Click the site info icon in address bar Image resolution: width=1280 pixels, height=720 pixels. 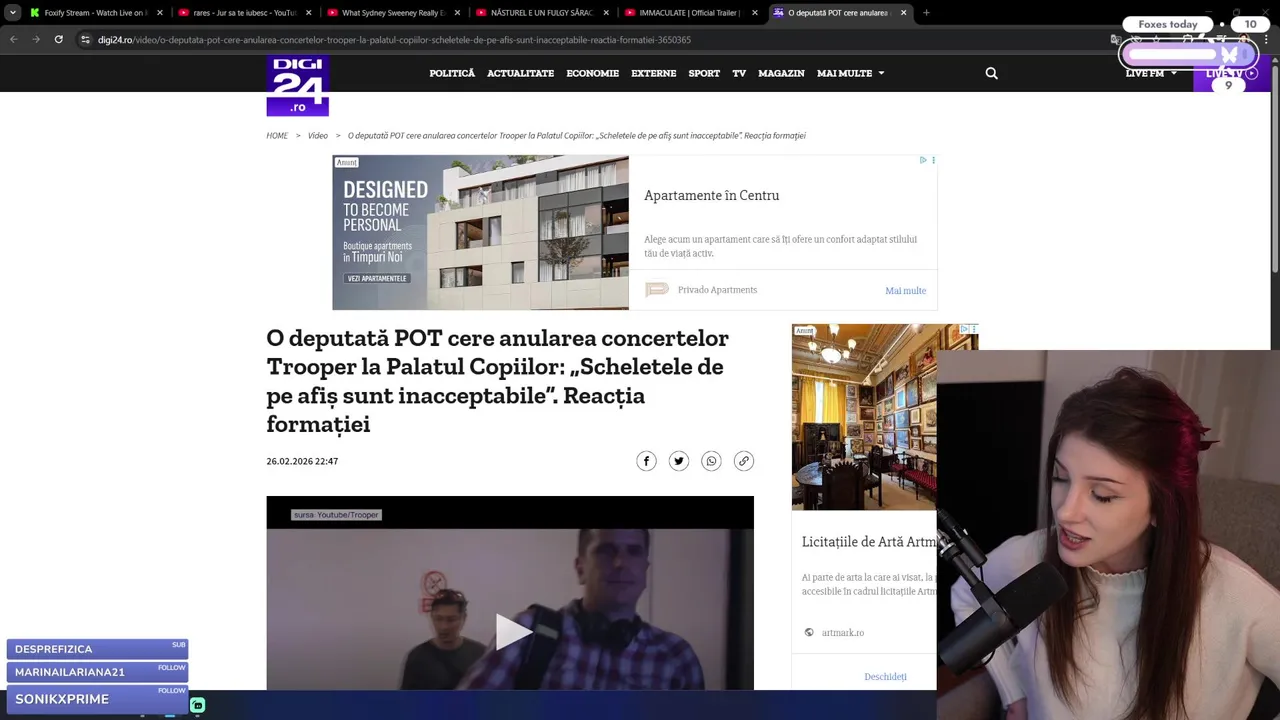(86, 39)
